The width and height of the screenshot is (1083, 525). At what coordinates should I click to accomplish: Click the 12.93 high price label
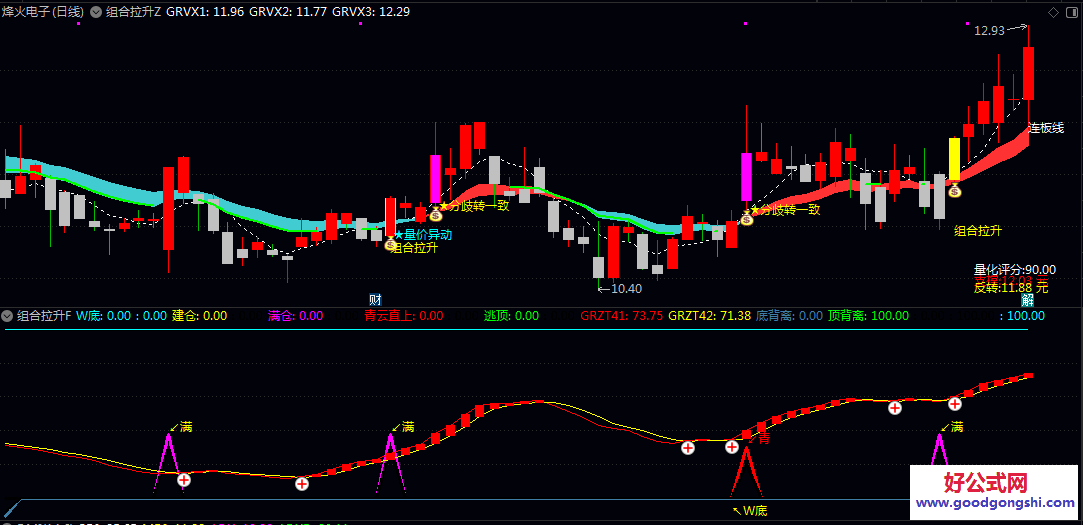tap(990, 31)
